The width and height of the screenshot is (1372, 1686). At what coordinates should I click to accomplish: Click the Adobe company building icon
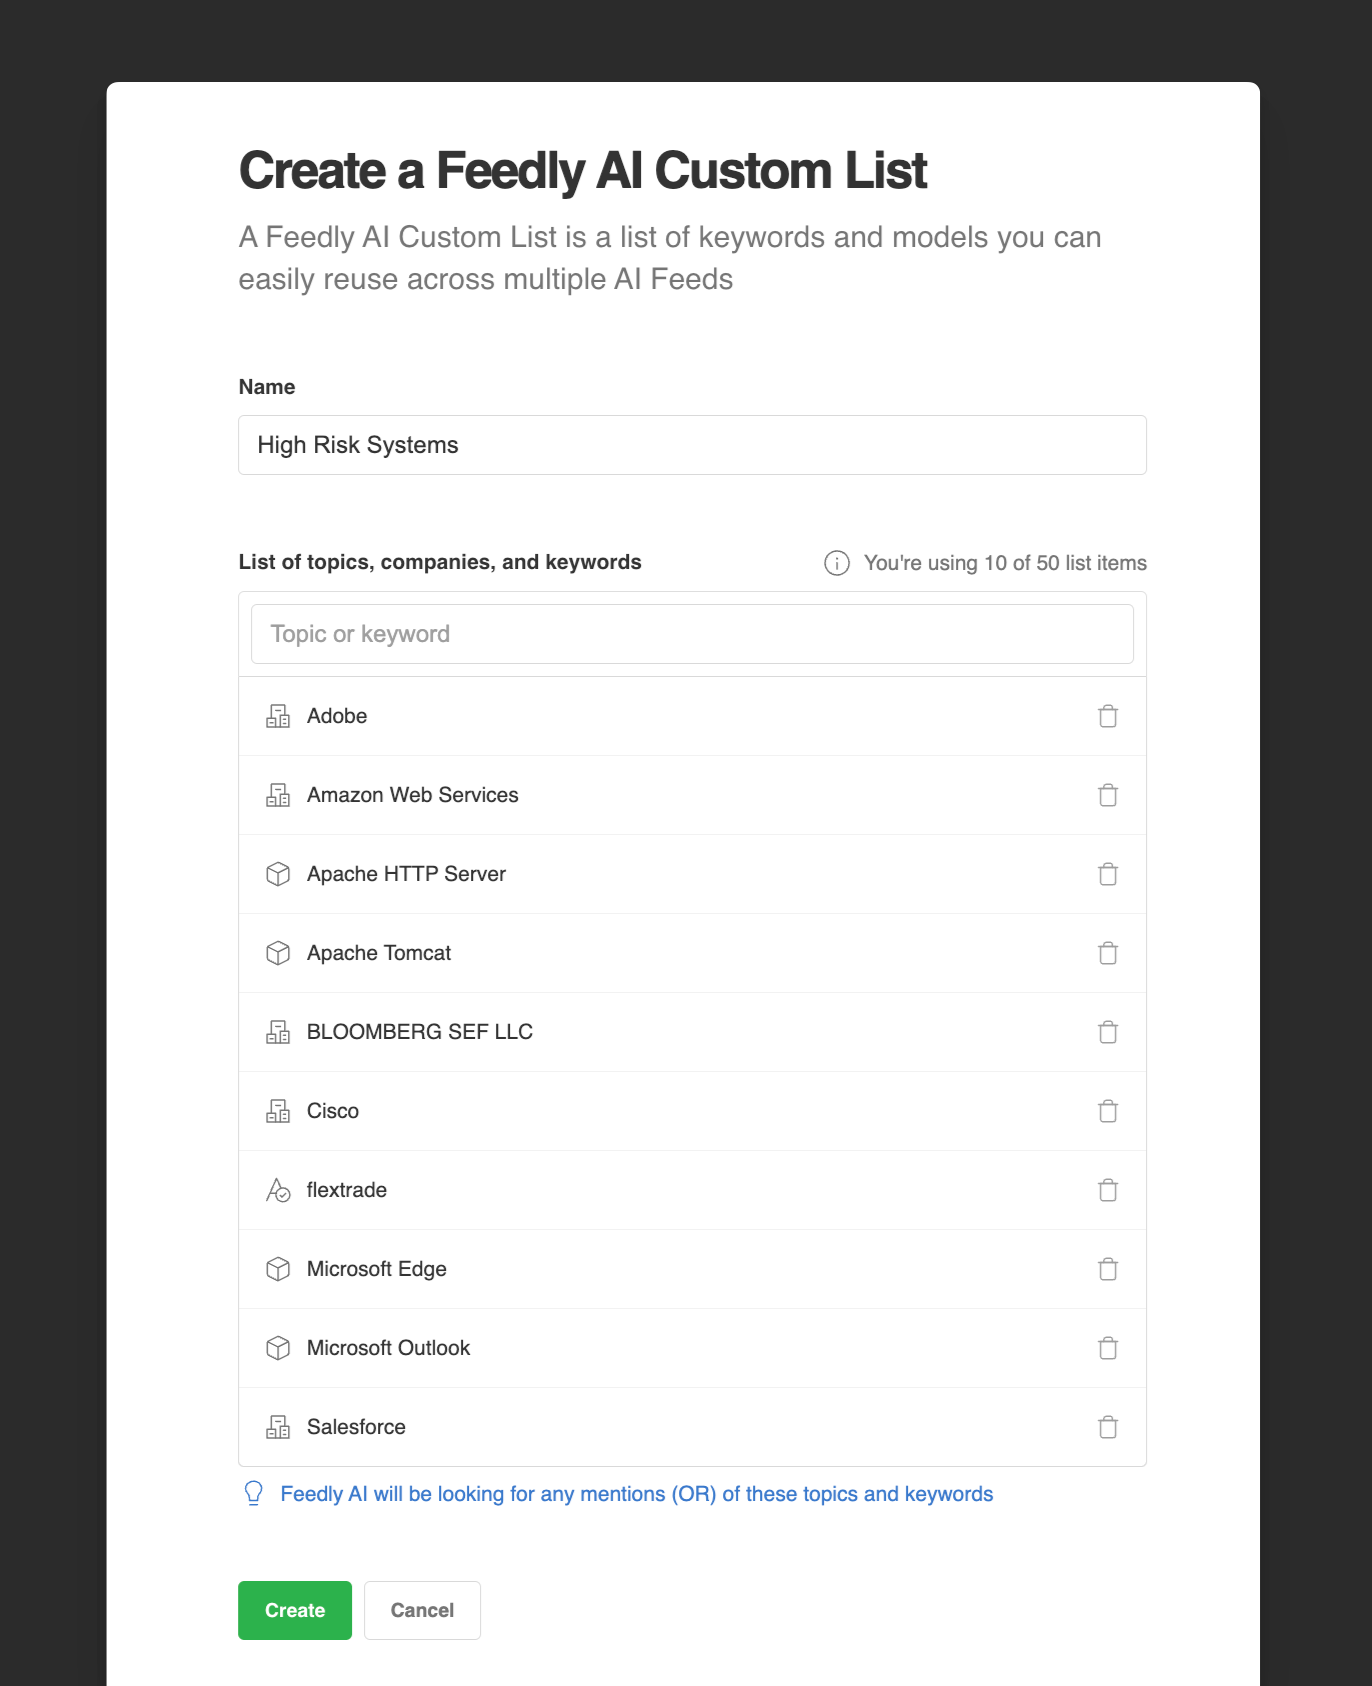click(278, 716)
